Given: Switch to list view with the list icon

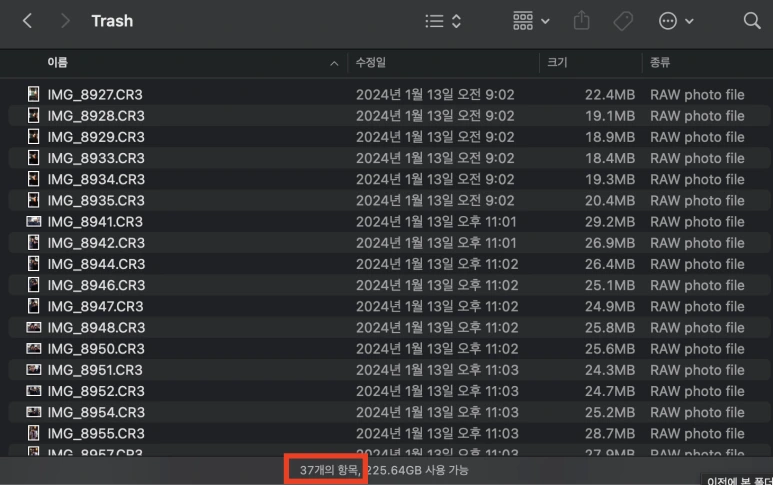Looking at the screenshot, I should coord(434,21).
